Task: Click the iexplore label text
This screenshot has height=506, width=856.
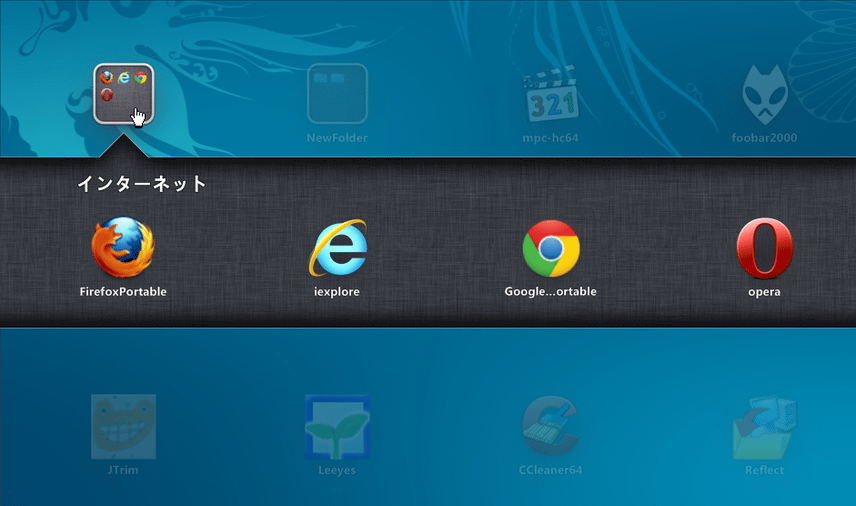Action: [x=337, y=291]
